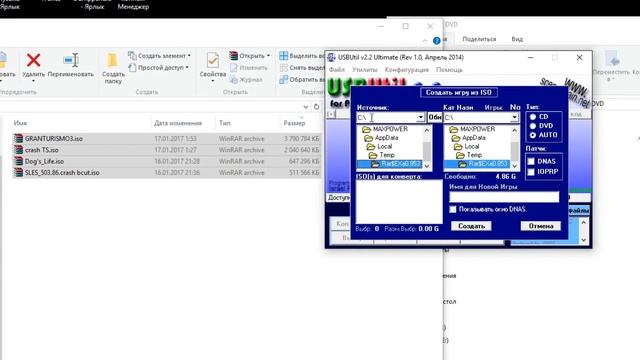Select highlighted Rar$EXa0 folder in source tree
The width and height of the screenshot is (640, 360).
pyautogui.click(x=389, y=164)
